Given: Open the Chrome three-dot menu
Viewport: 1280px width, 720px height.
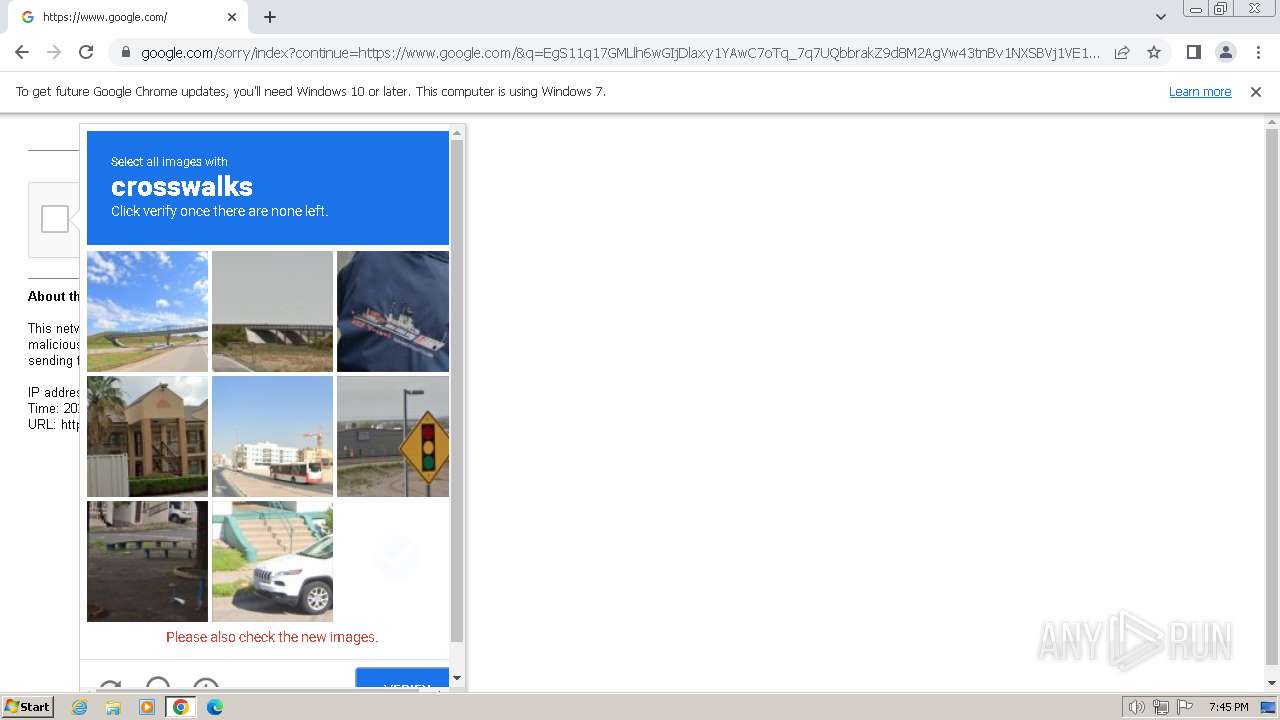Looking at the screenshot, I should (x=1258, y=52).
